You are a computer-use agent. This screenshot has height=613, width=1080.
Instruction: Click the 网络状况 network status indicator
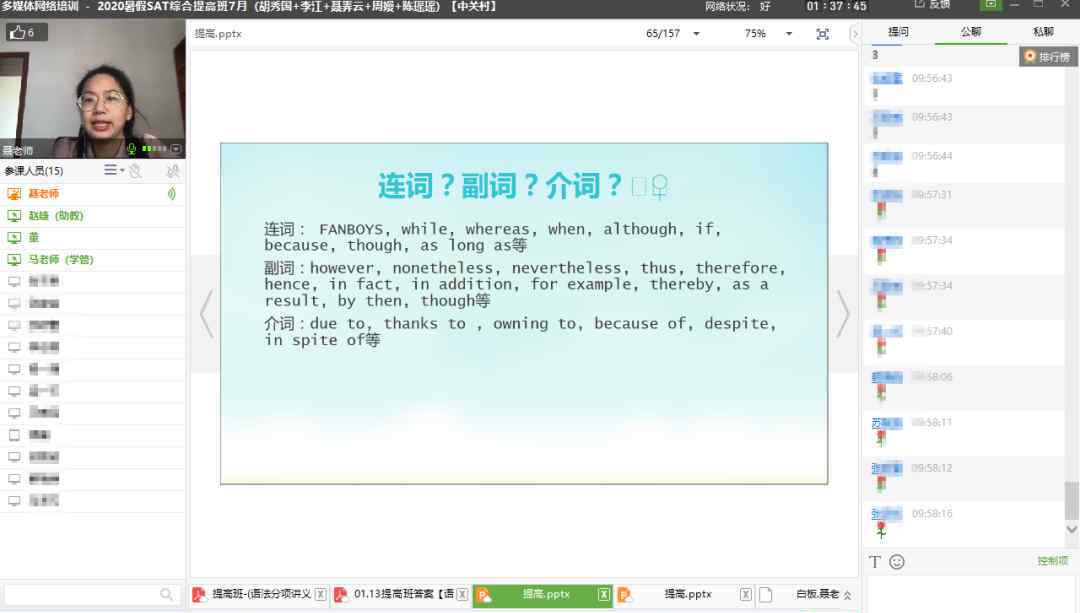tap(737, 6)
